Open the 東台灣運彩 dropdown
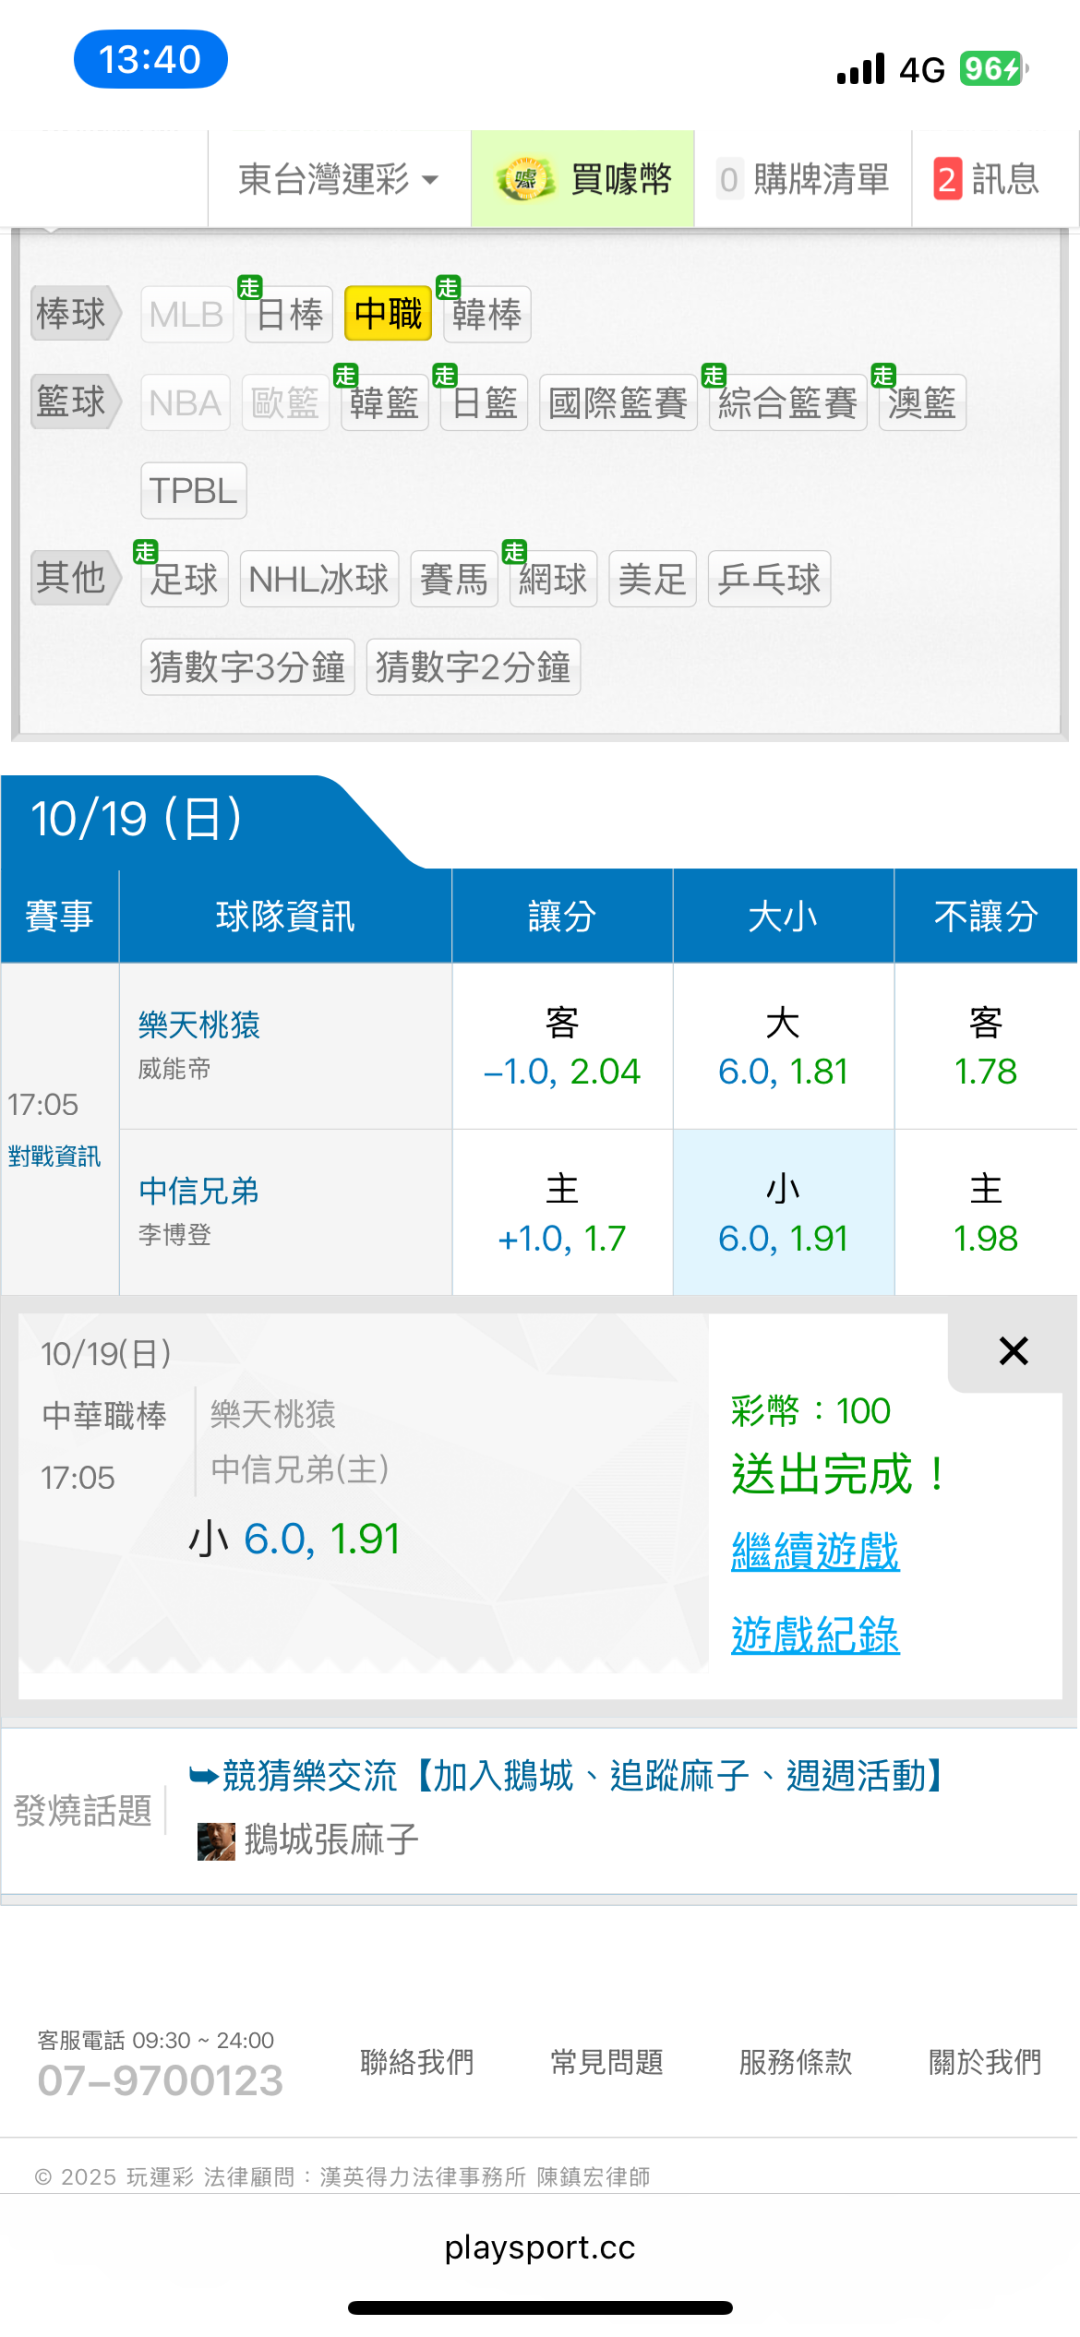1080x2337 pixels. point(339,180)
